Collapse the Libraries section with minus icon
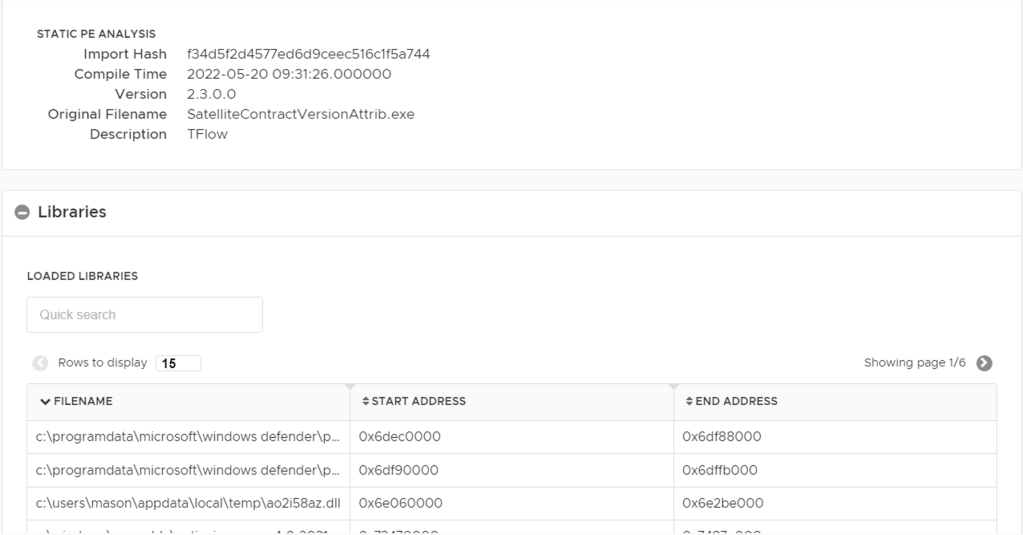 click(22, 212)
